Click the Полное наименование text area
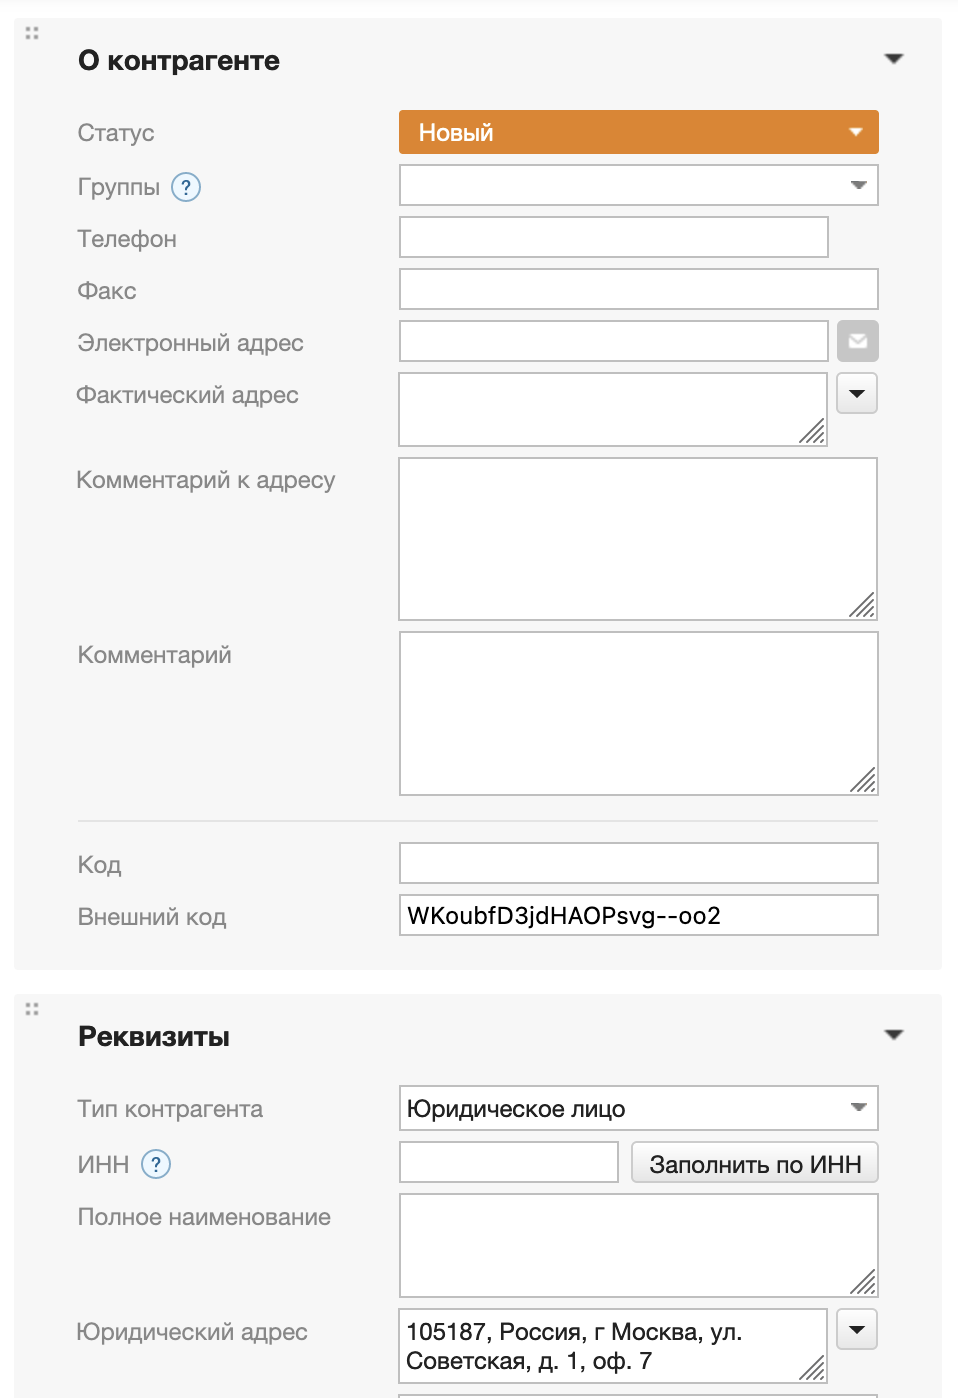 [638, 1245]
